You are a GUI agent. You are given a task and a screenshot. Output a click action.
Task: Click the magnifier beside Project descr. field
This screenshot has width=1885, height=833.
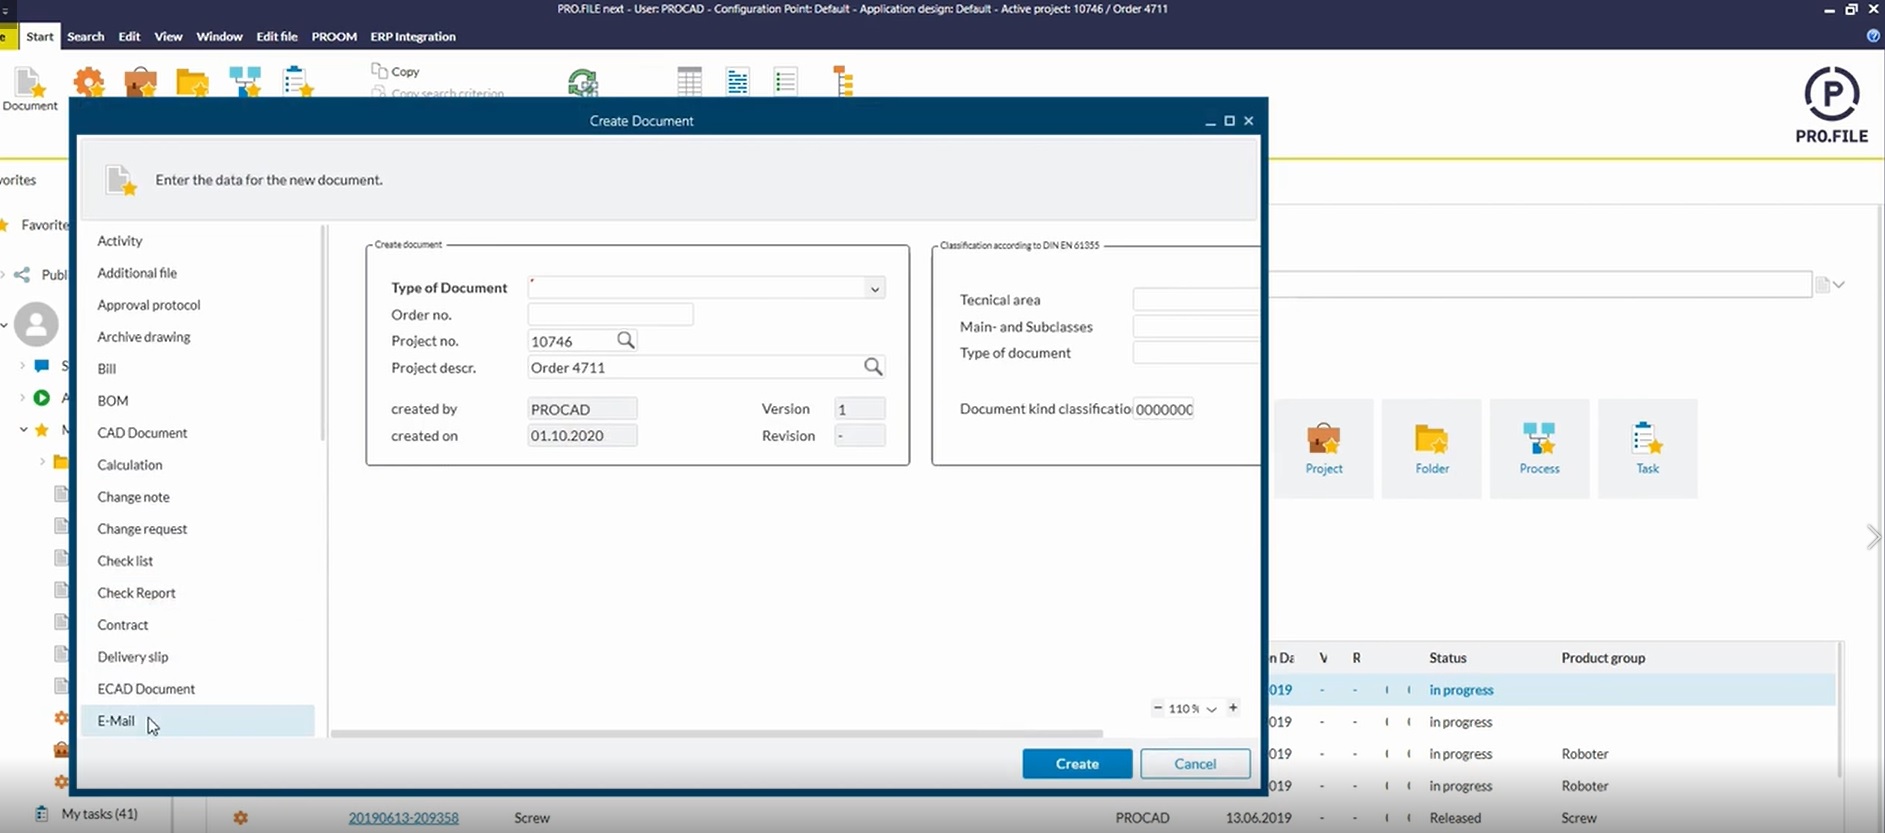873,367
